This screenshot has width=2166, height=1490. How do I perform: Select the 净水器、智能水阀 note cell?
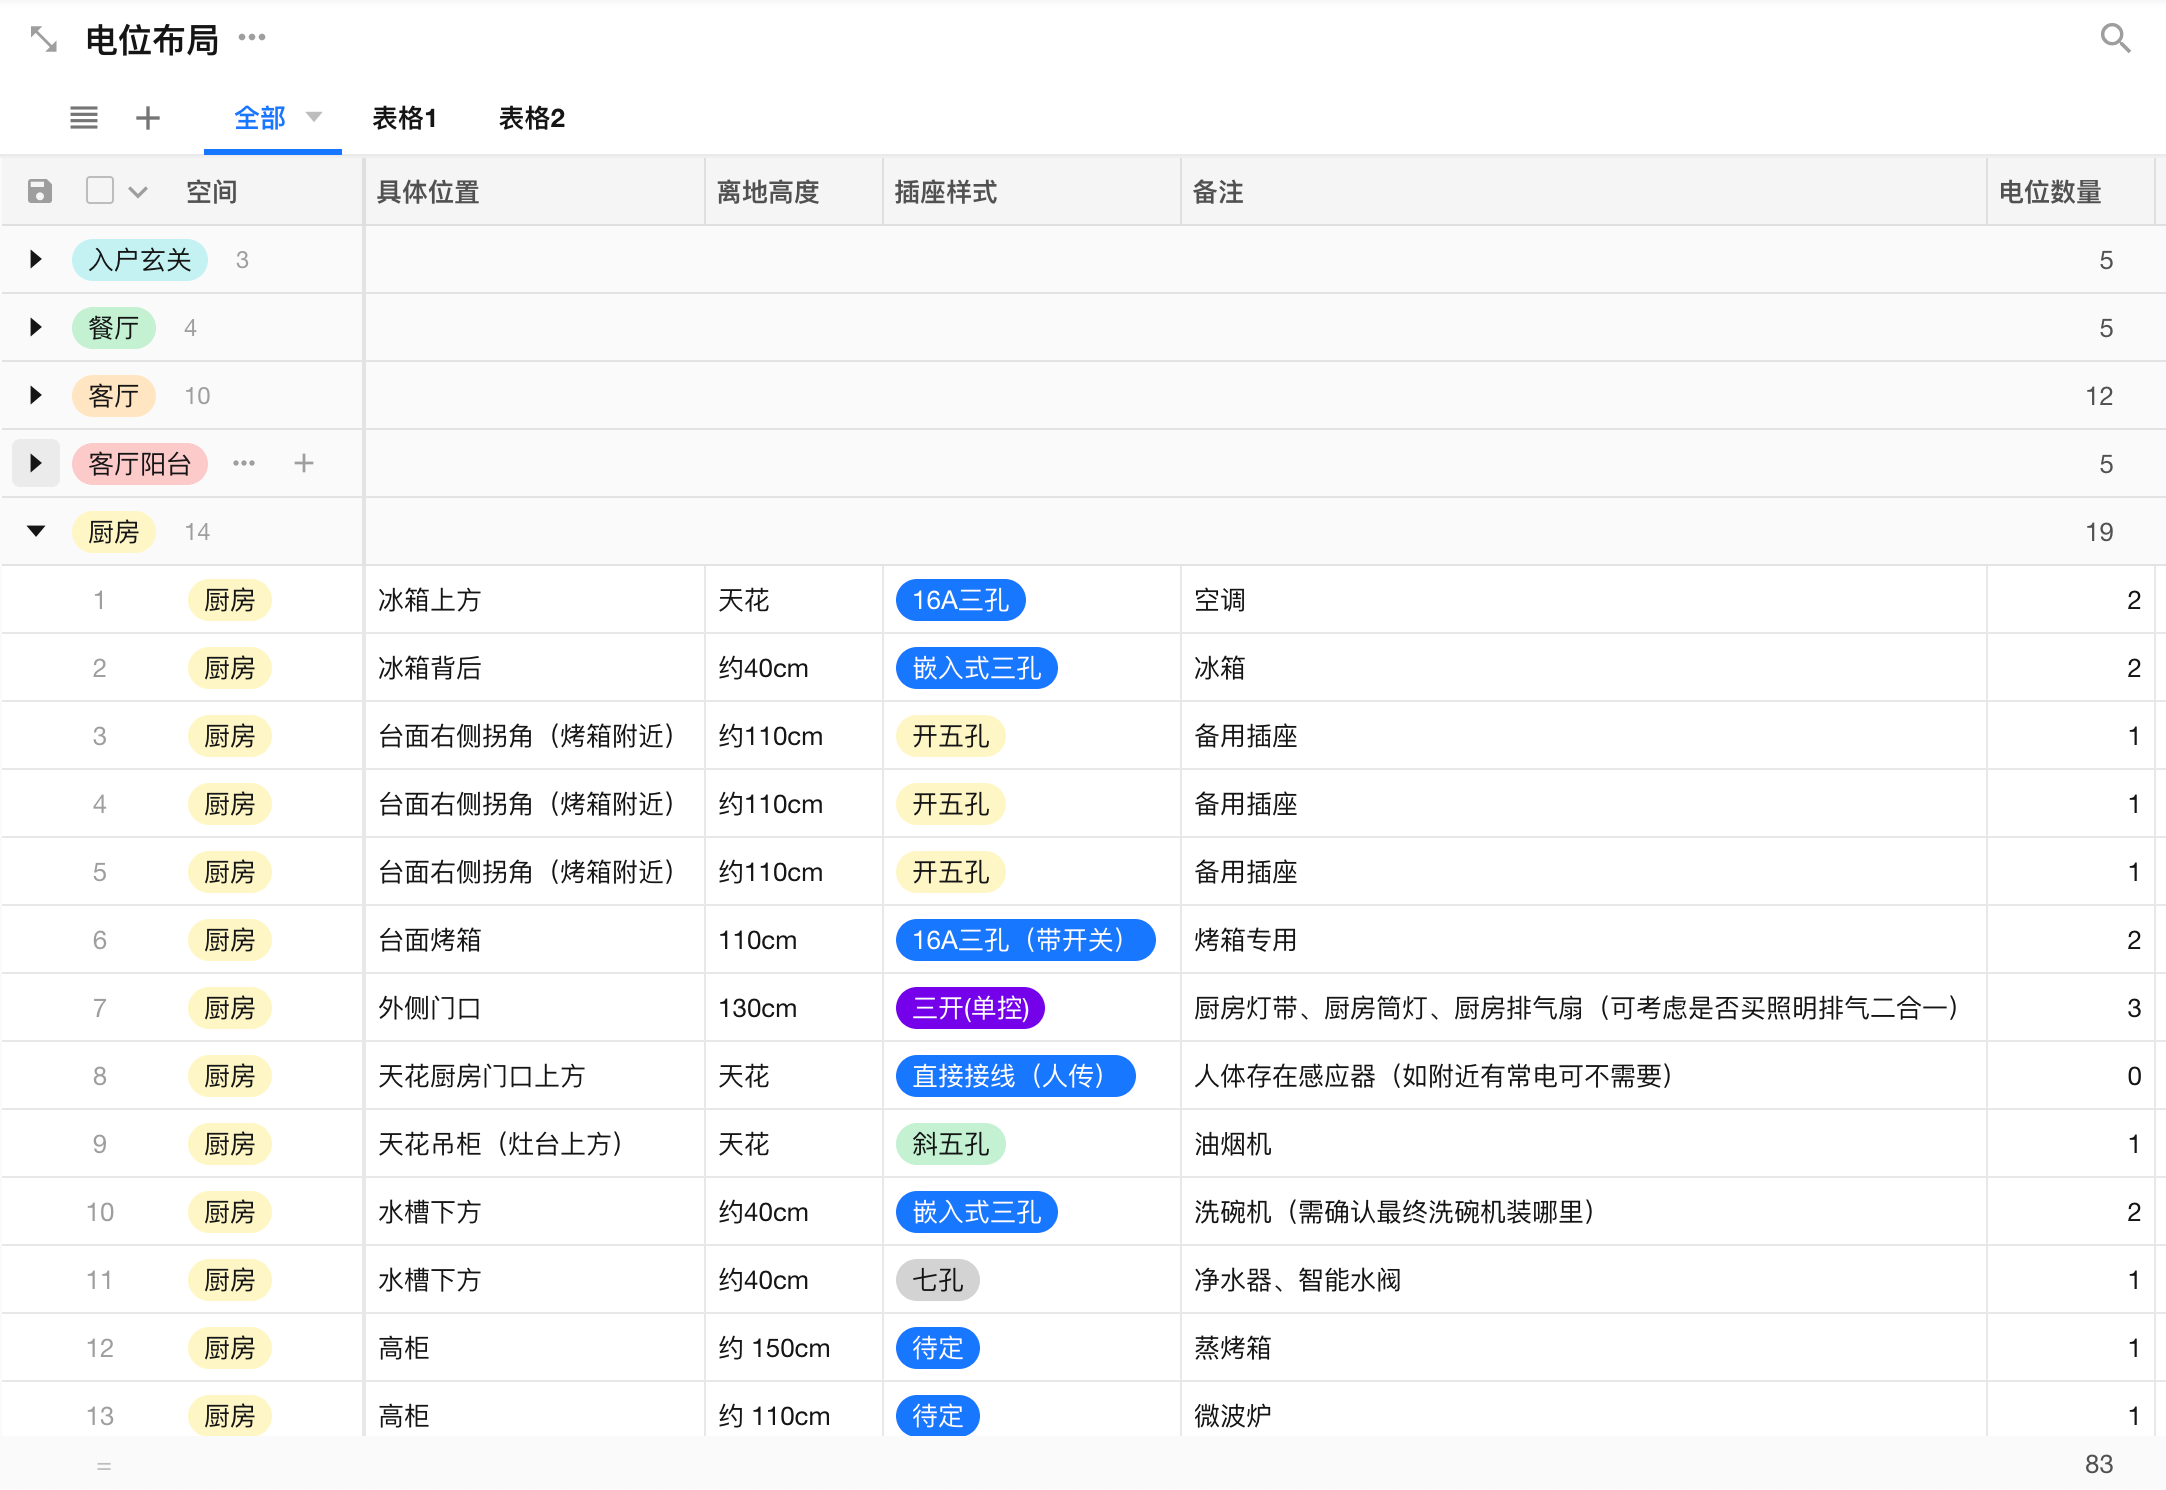pyautogui.click(x=1584, y=1280)
